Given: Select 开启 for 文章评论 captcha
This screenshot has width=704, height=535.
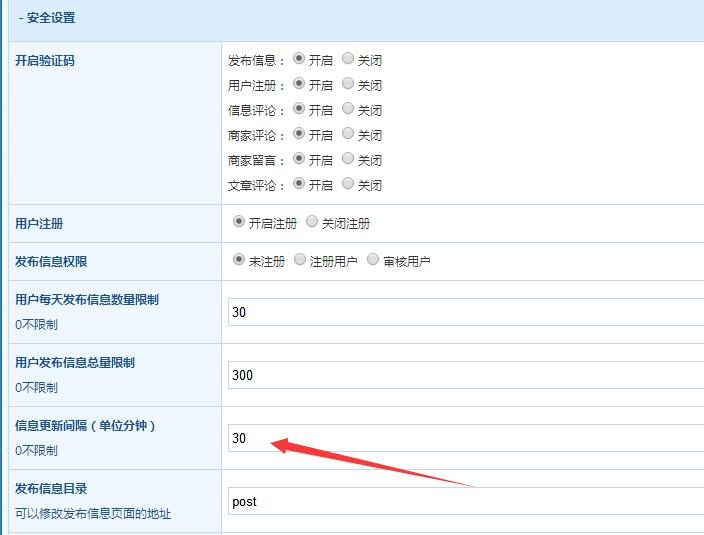Looking at the screenshot, I should tap(299, 184).
